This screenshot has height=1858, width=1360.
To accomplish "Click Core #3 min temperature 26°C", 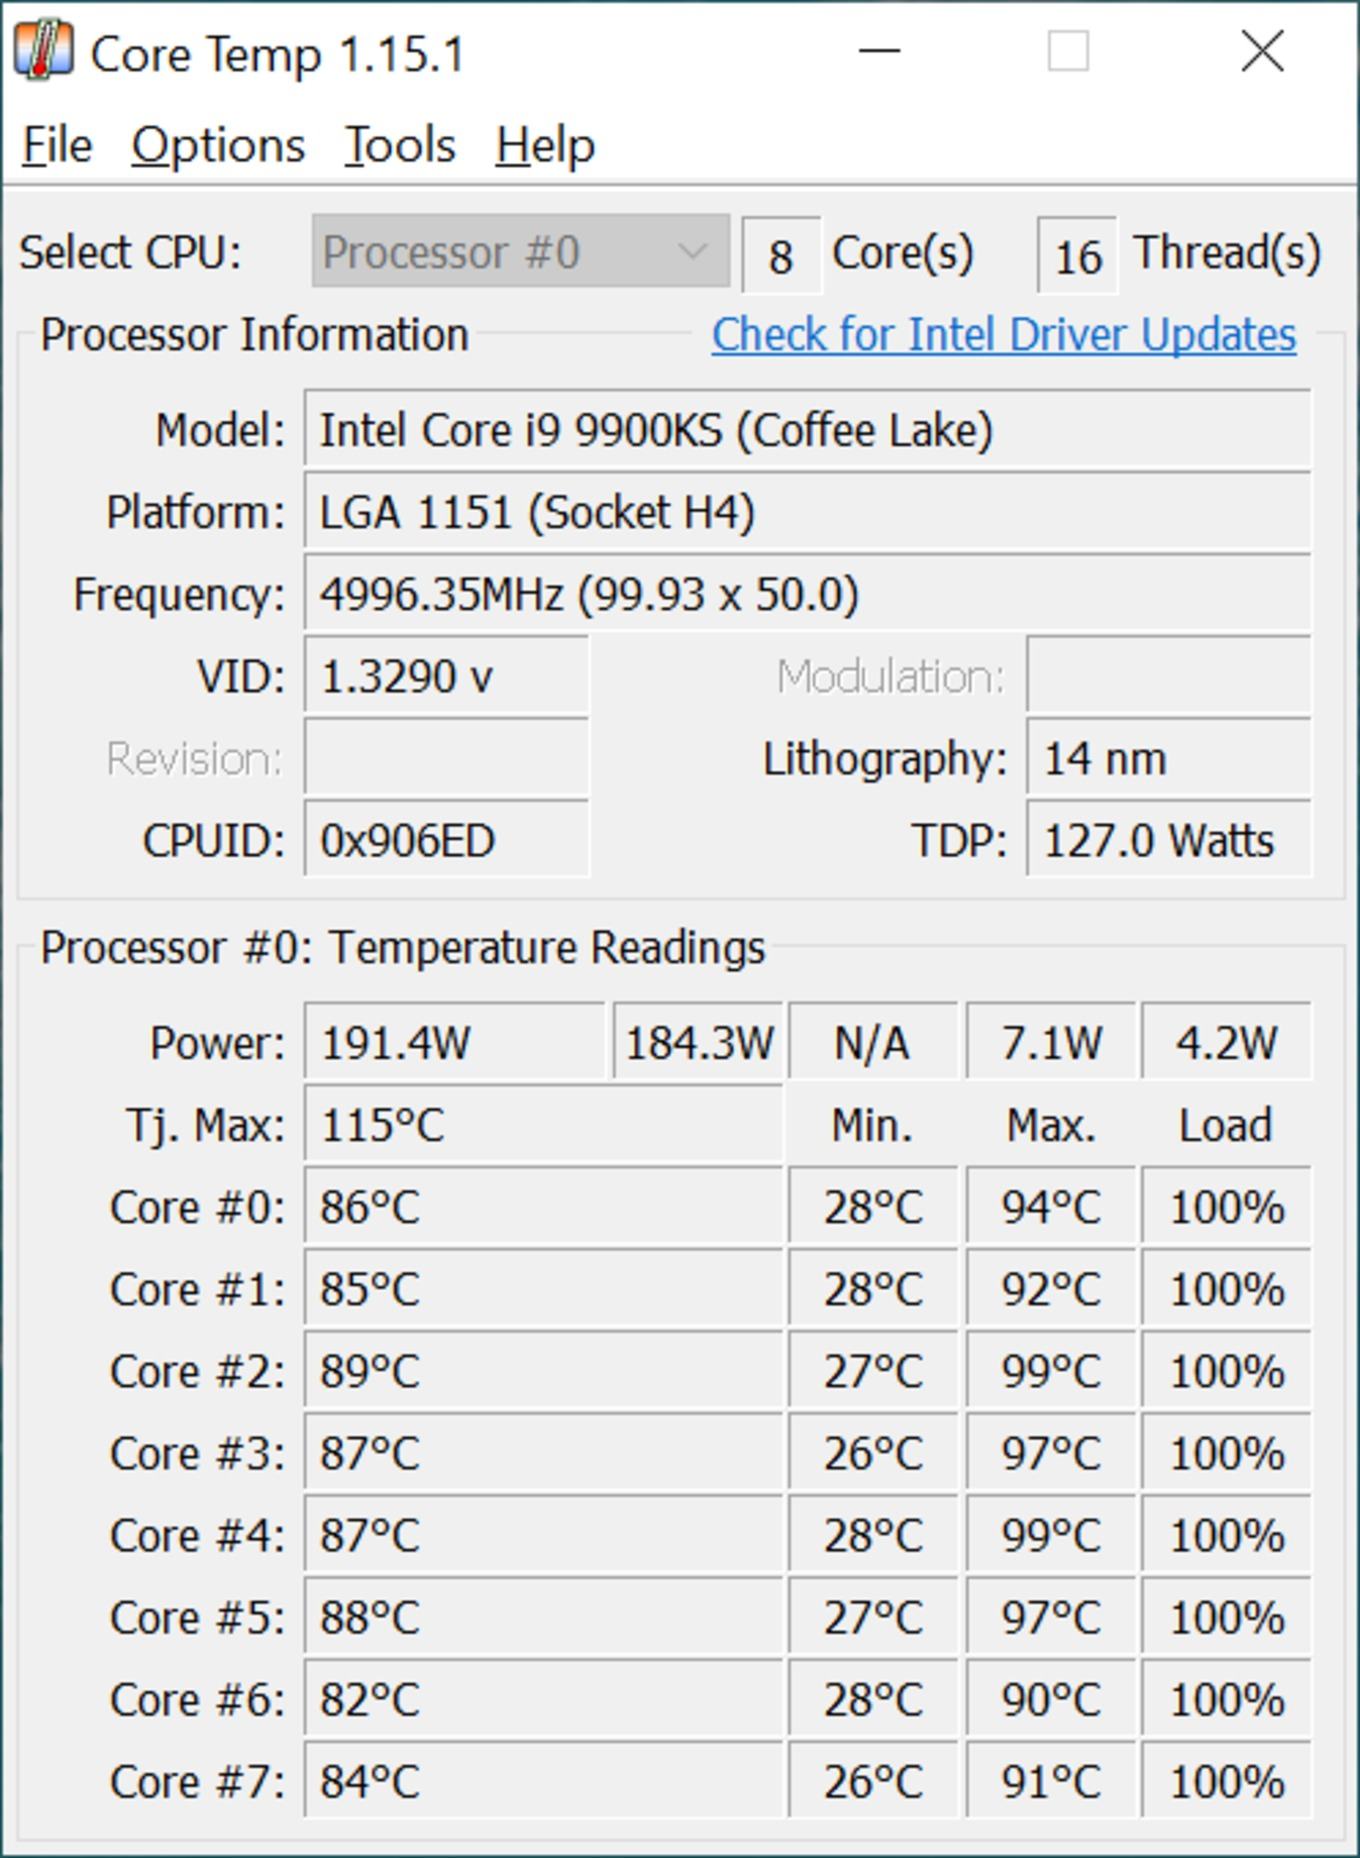I will click(x=872, y=1453).
